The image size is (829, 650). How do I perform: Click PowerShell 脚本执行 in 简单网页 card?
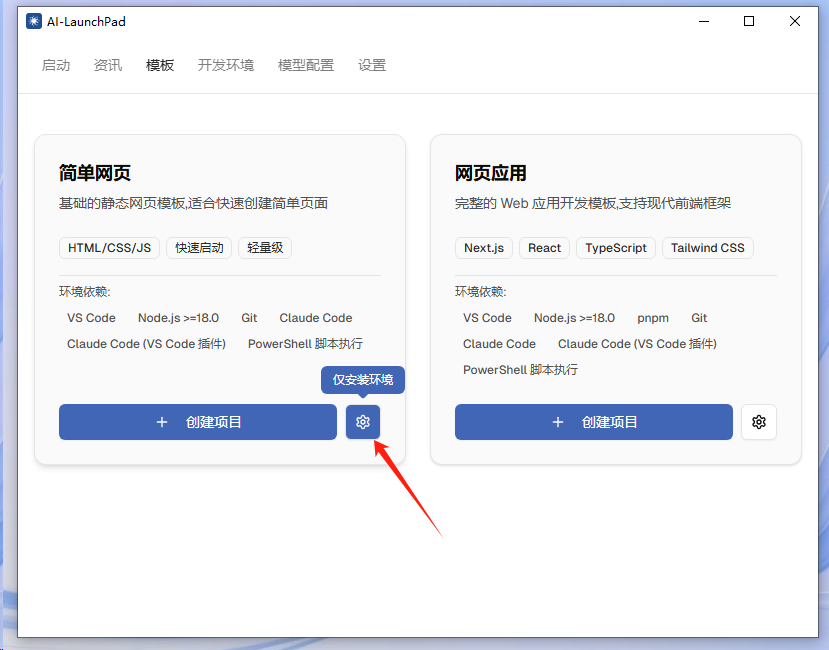pos(305,344)
